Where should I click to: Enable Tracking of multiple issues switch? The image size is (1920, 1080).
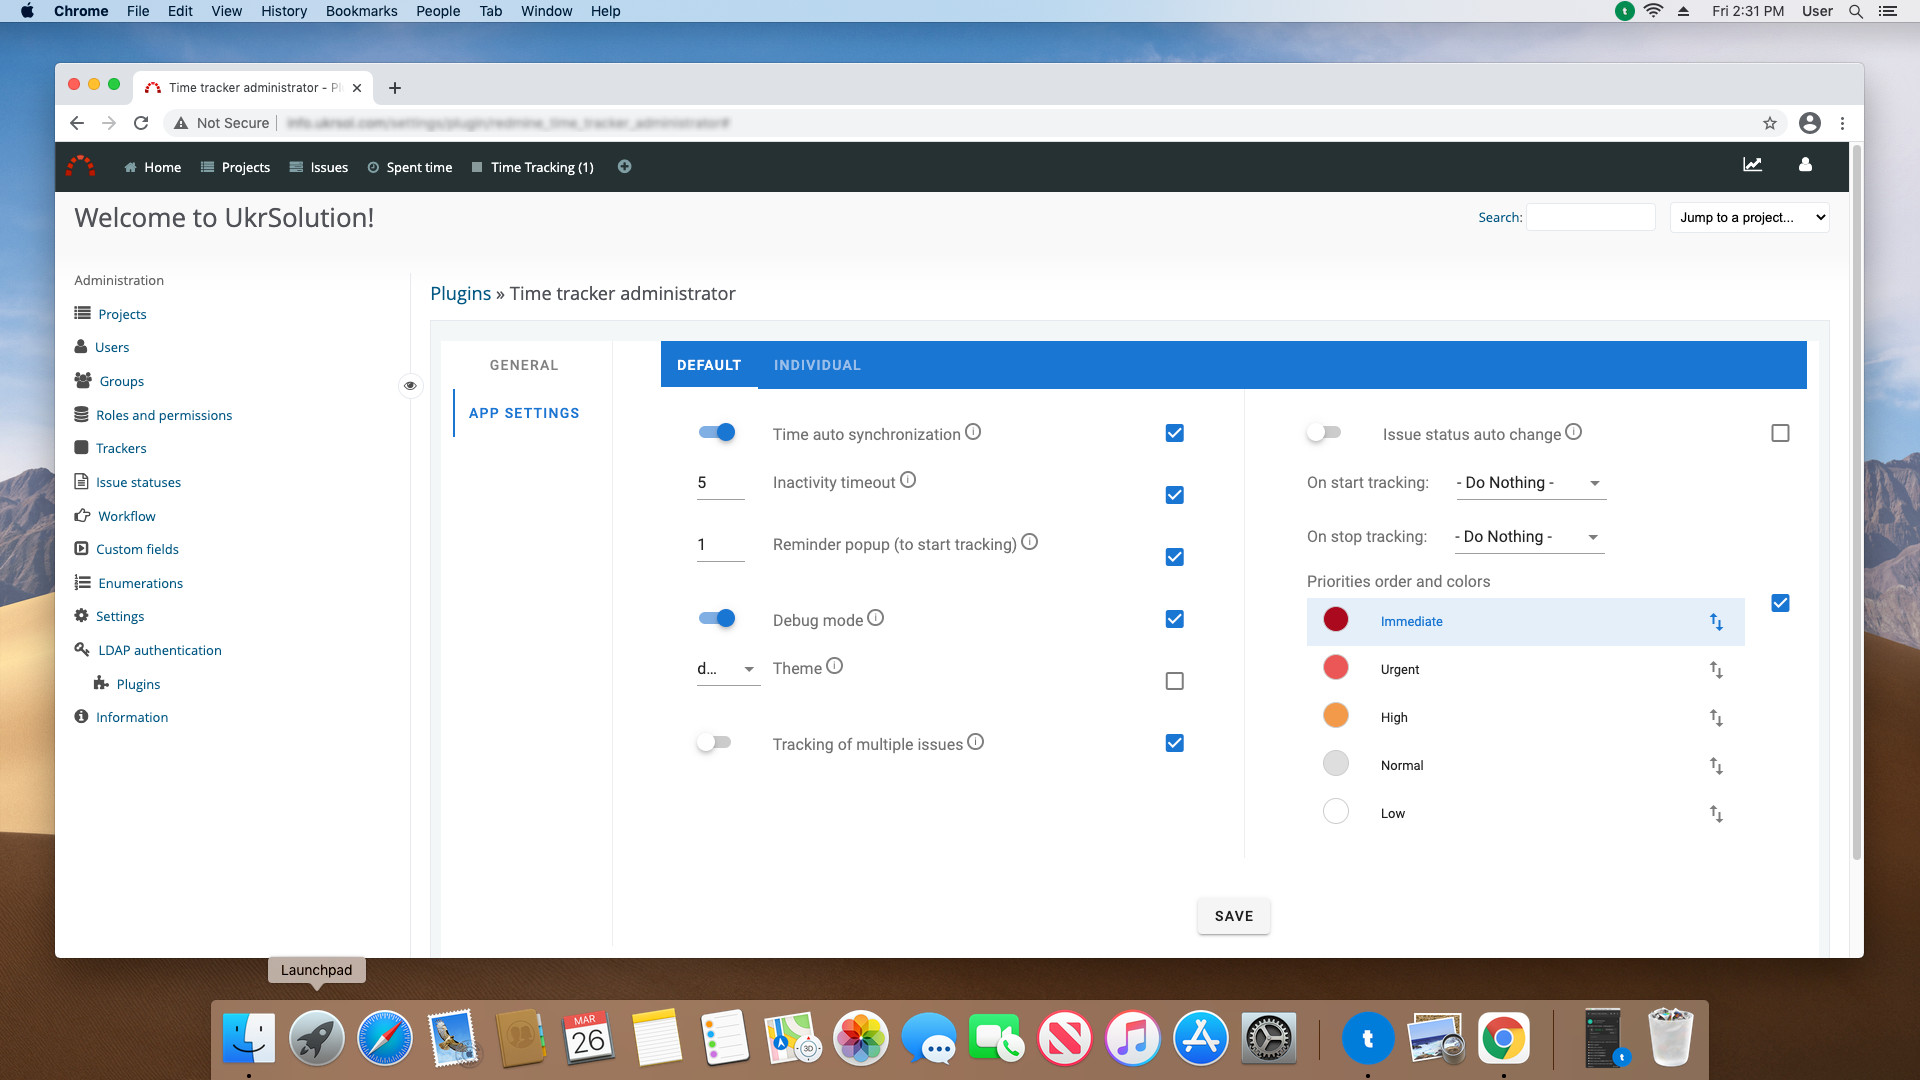point(715,742)
